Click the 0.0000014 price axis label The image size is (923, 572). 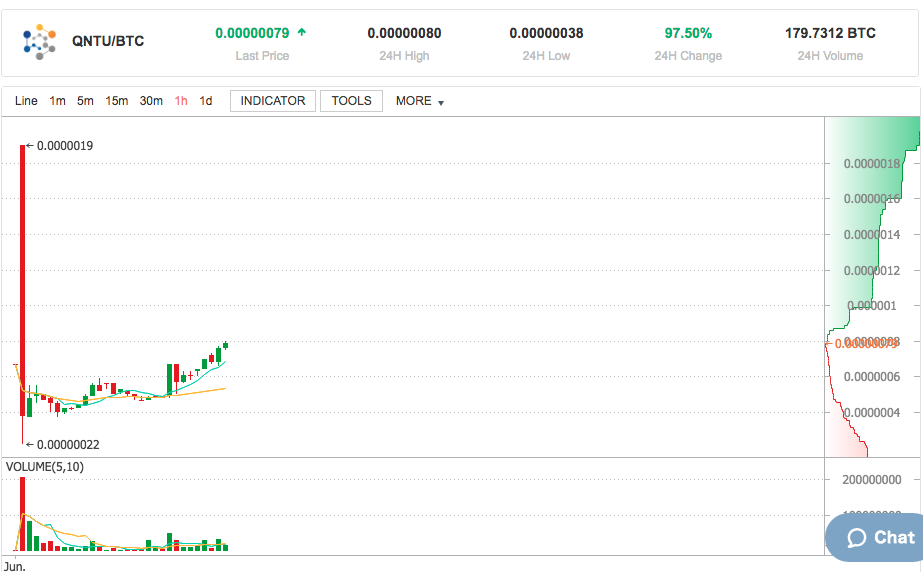[872, 235]
